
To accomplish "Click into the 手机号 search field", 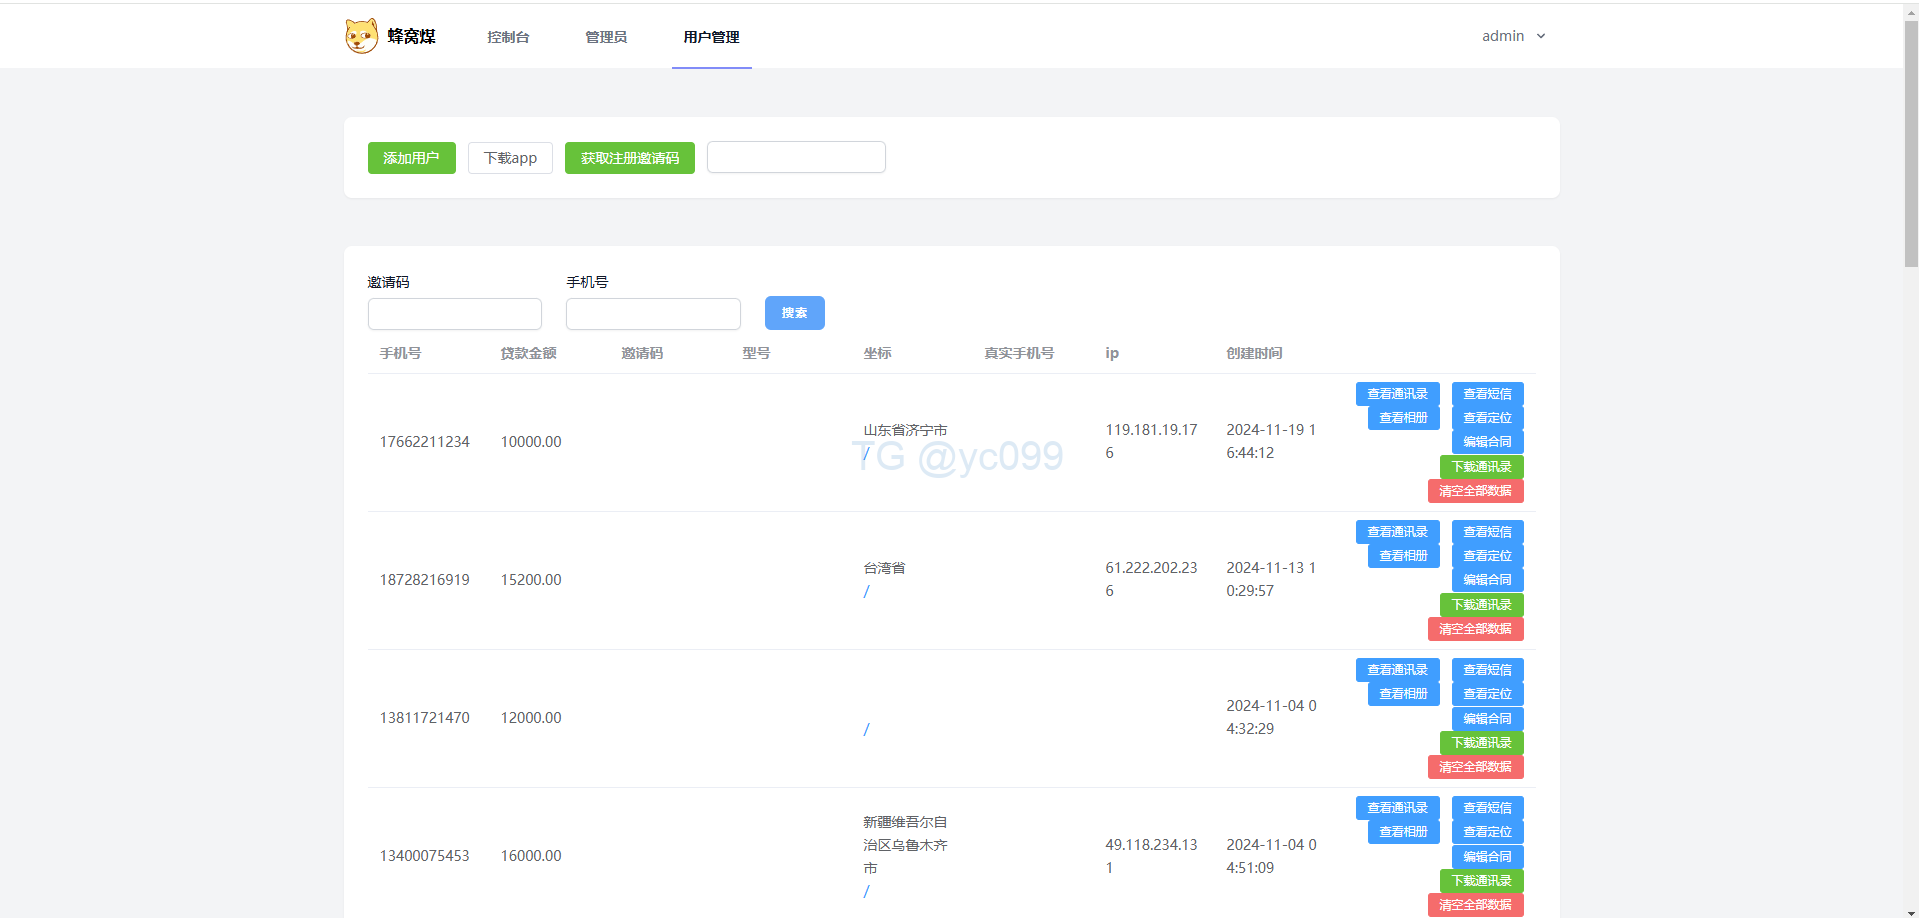I will tap(653, 314).
